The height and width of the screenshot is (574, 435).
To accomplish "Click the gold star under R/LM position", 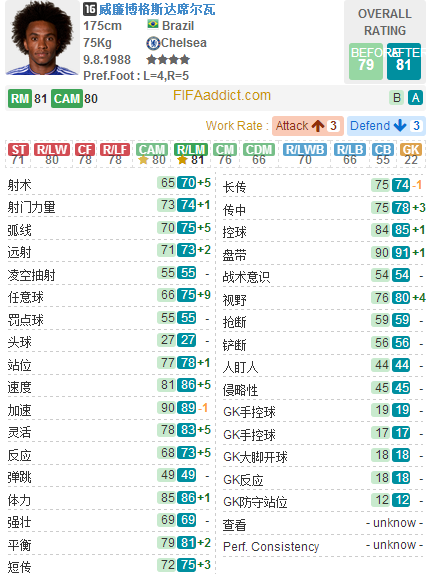I will (x=182, y=160).
